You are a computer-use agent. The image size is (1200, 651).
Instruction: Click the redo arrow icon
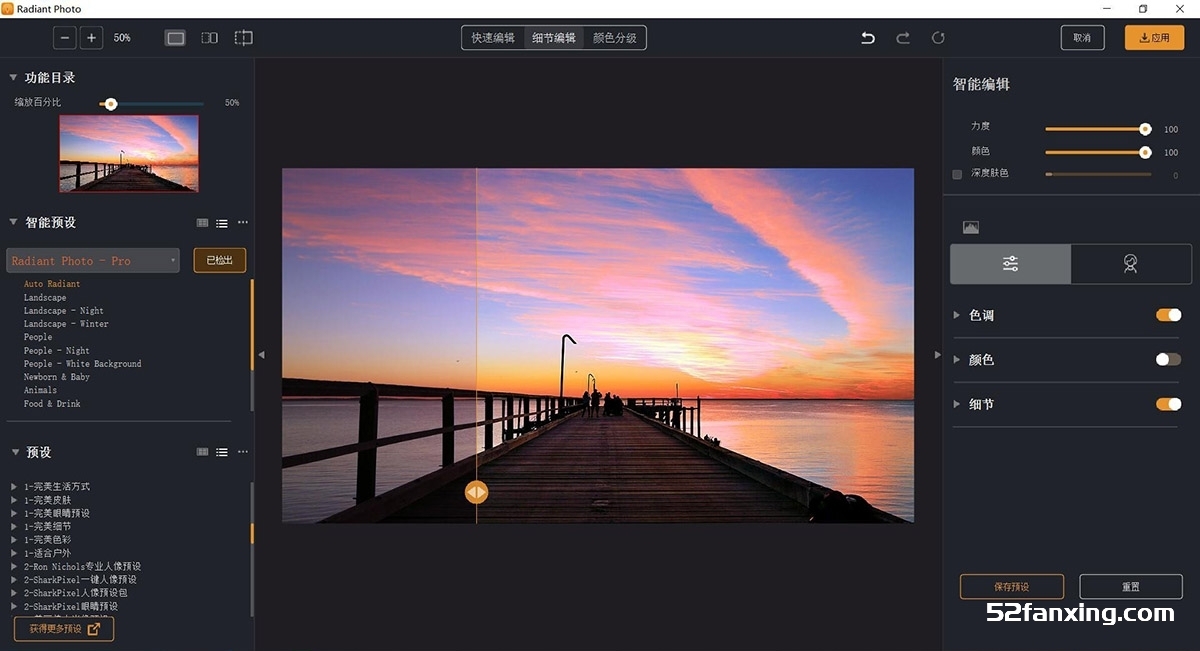pyautogui.click(x=903, y=38)
